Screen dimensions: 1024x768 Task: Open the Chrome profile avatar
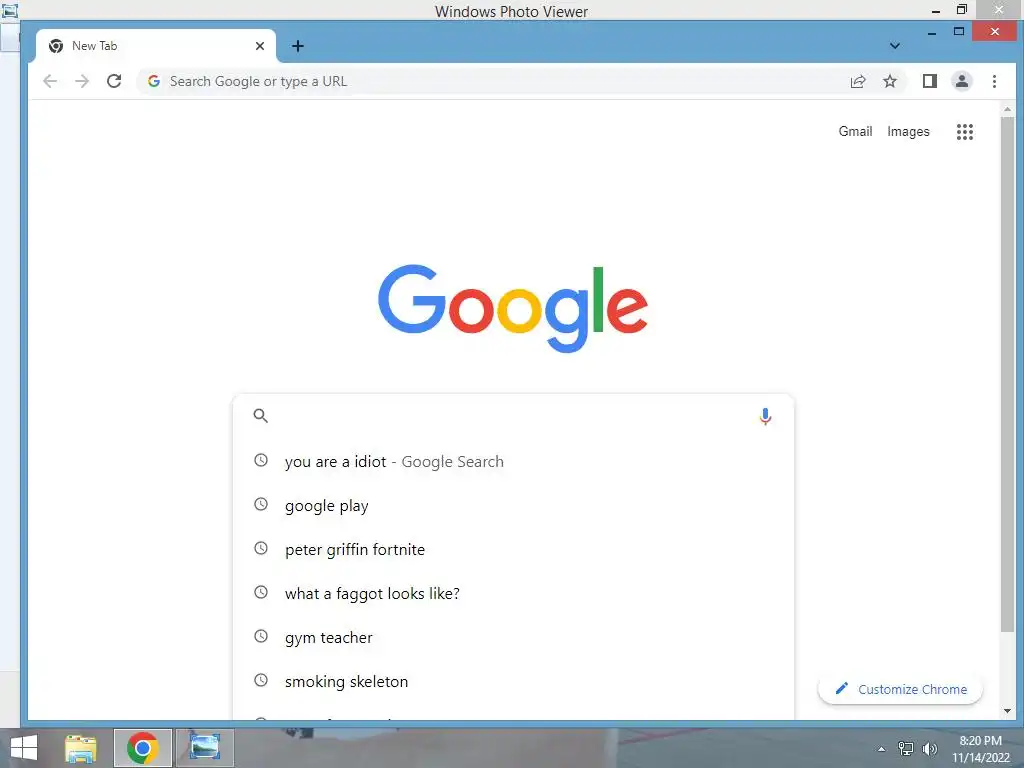pyautogui.click(x=961, y=81)
